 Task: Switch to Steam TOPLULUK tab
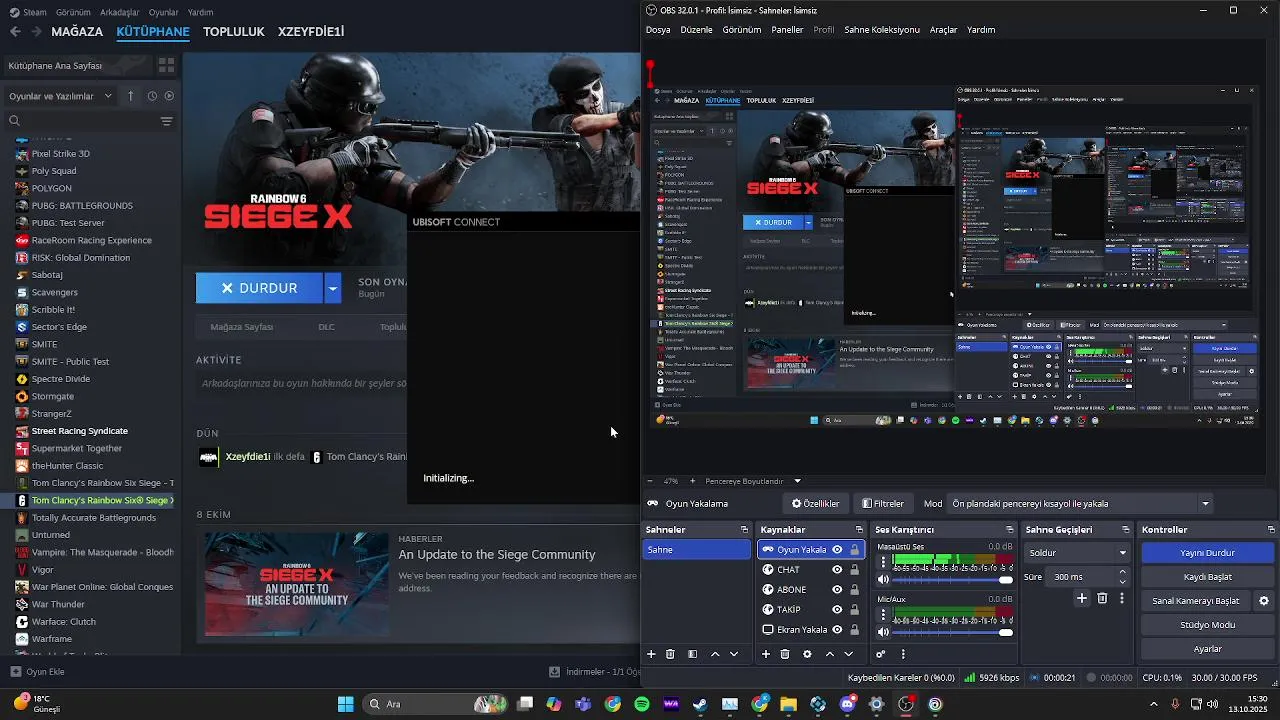click(x=233, y=31)
